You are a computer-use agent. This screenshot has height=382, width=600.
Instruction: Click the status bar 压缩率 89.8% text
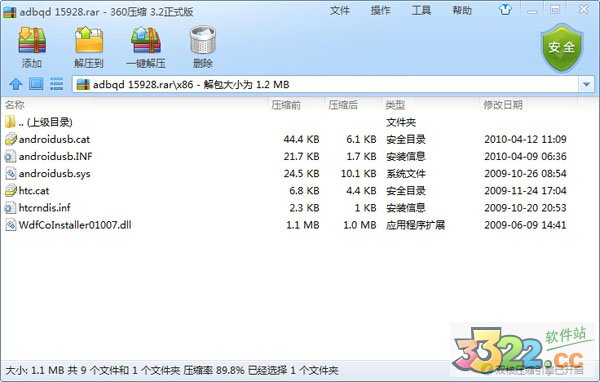coord(214,370)
